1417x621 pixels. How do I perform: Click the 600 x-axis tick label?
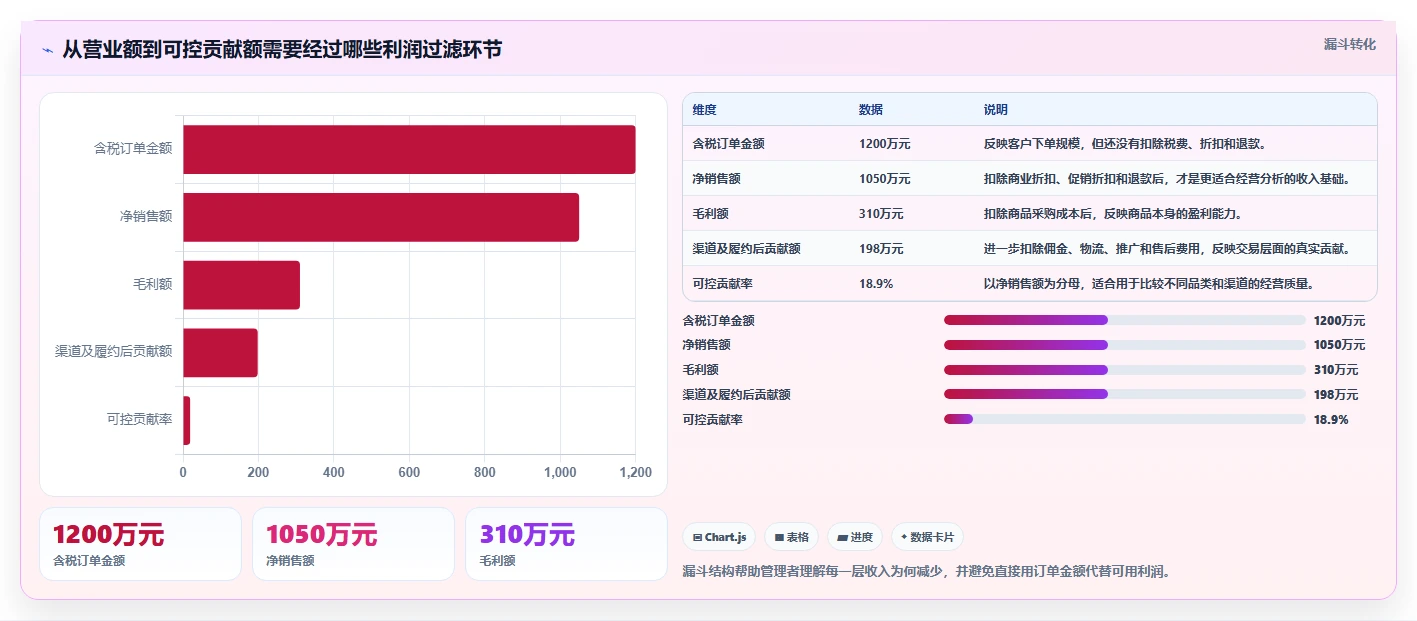409,472
